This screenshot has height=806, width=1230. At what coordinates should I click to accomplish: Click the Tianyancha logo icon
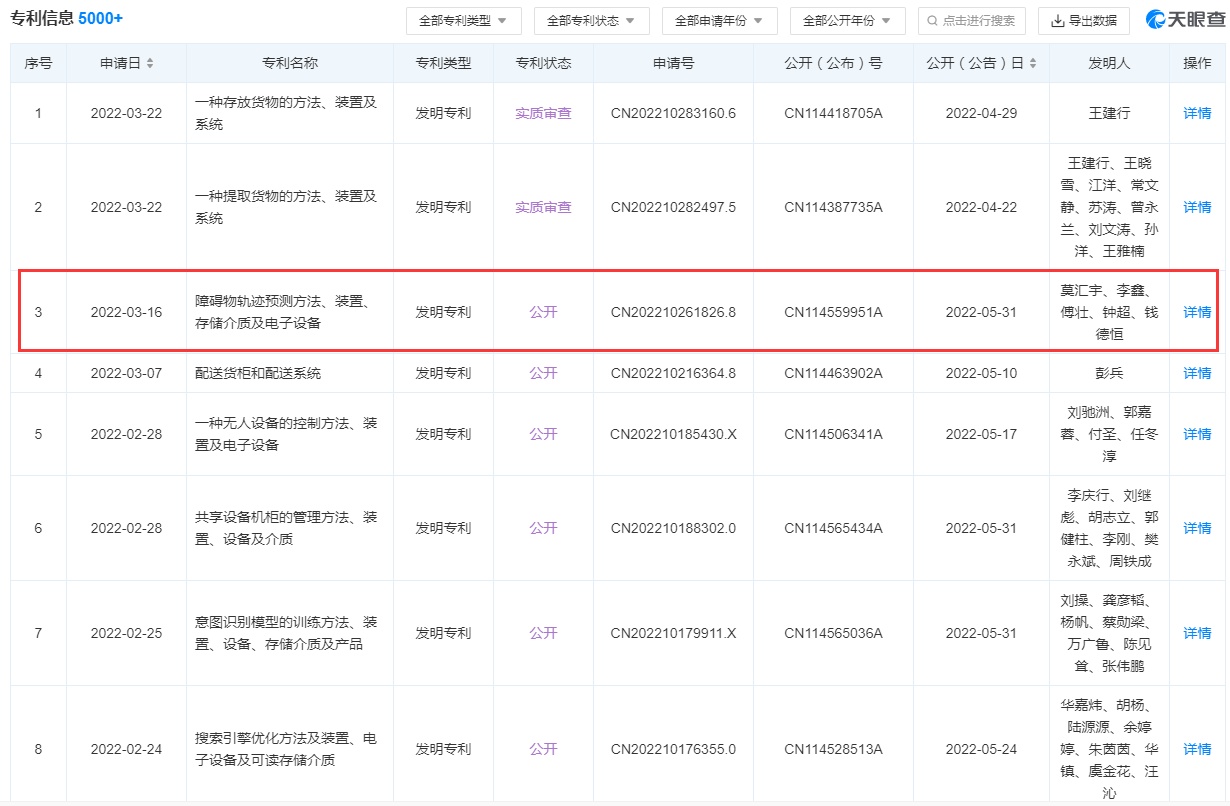tap(1157, 20)
